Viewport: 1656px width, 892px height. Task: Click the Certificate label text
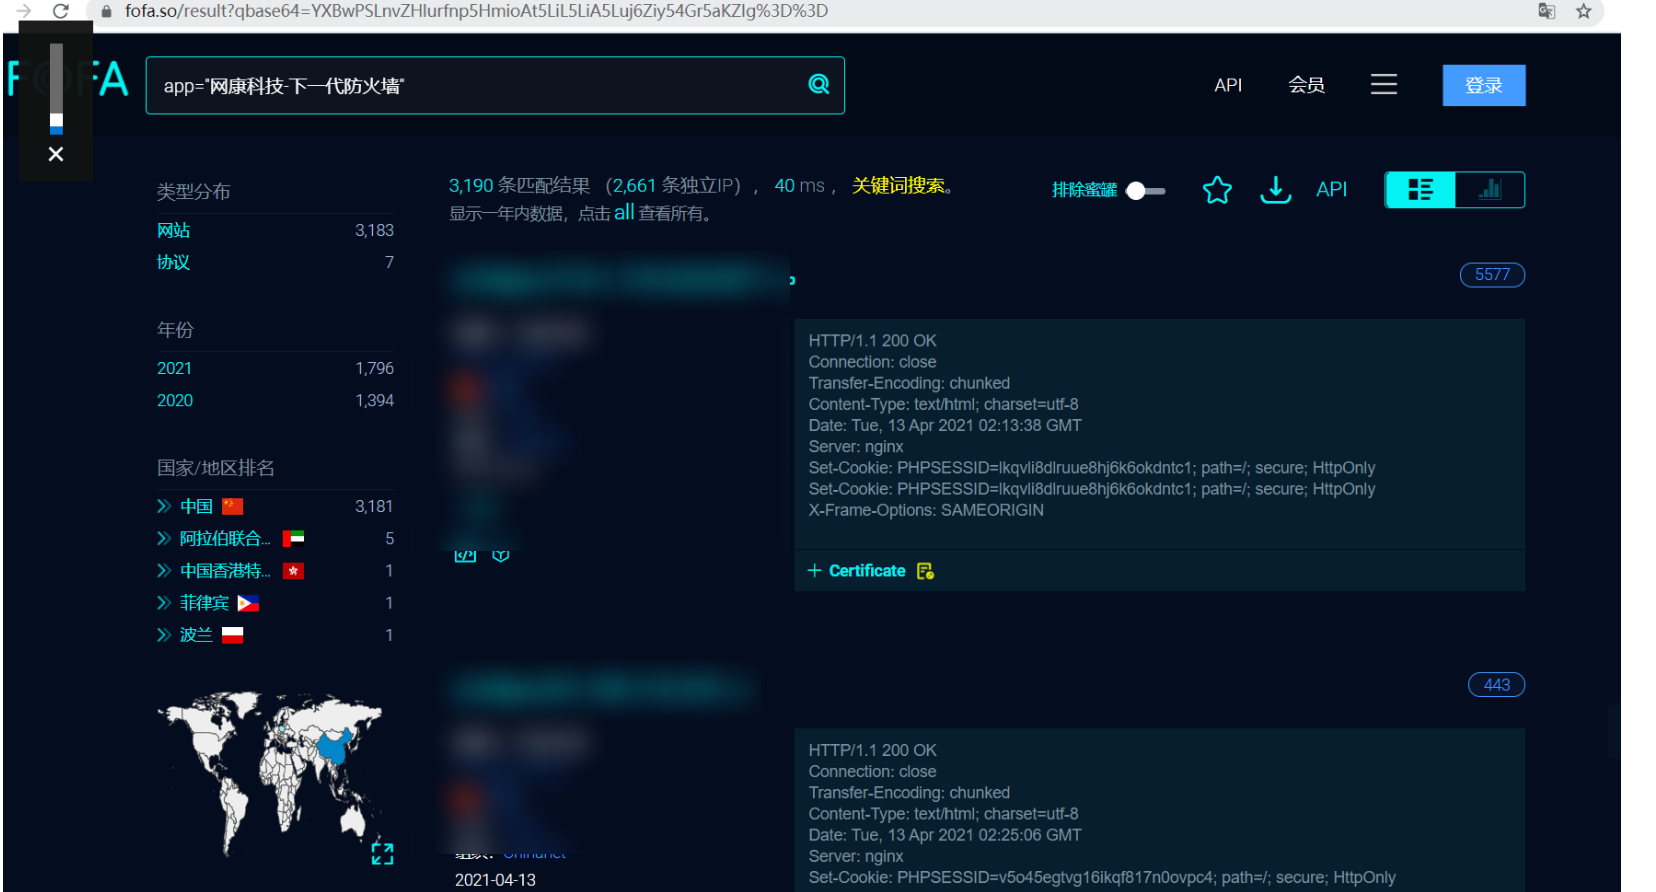click(x=867, y=571)
